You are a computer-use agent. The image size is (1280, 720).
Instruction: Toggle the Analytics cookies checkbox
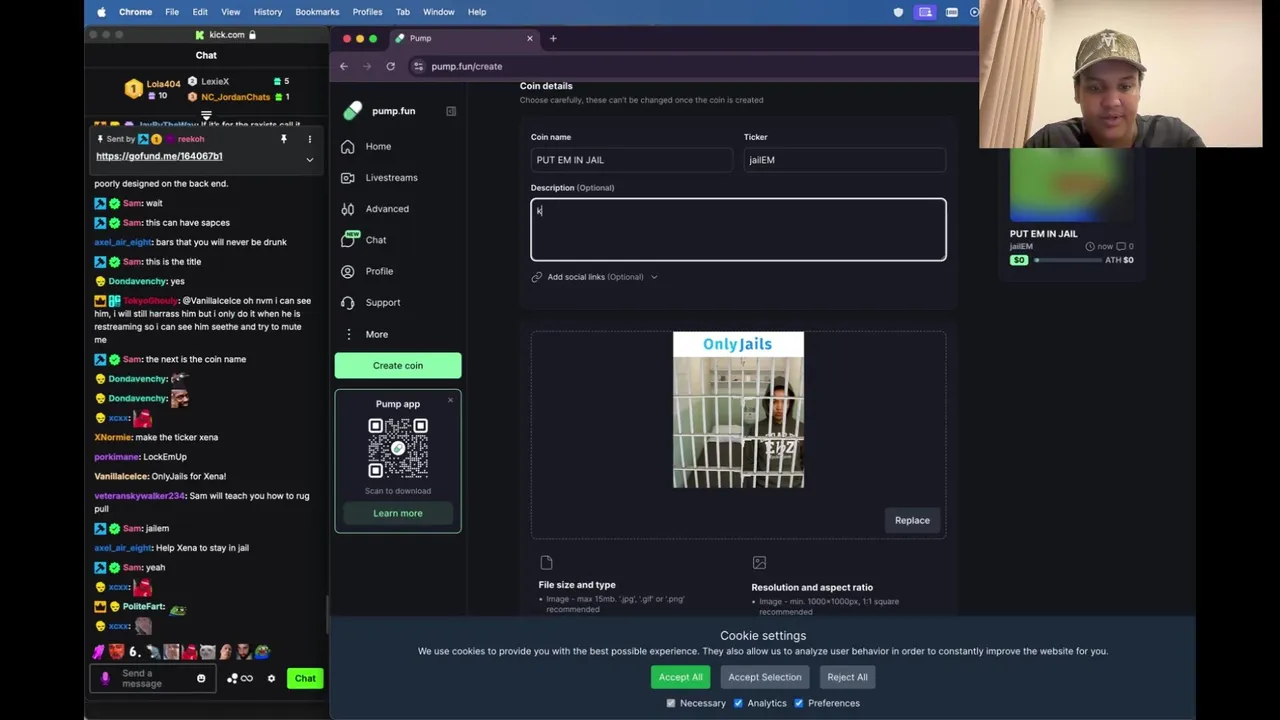pos(738,703)
